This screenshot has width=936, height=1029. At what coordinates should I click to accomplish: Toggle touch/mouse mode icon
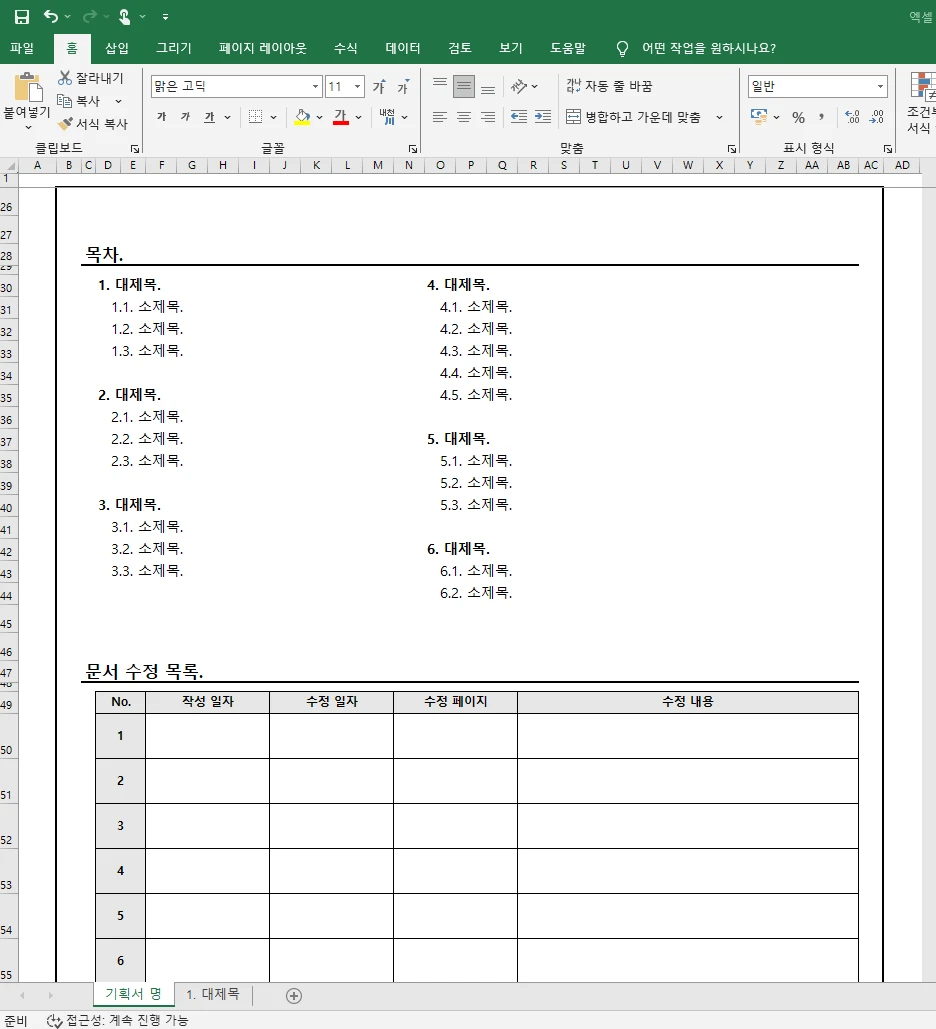click(124, 16)
